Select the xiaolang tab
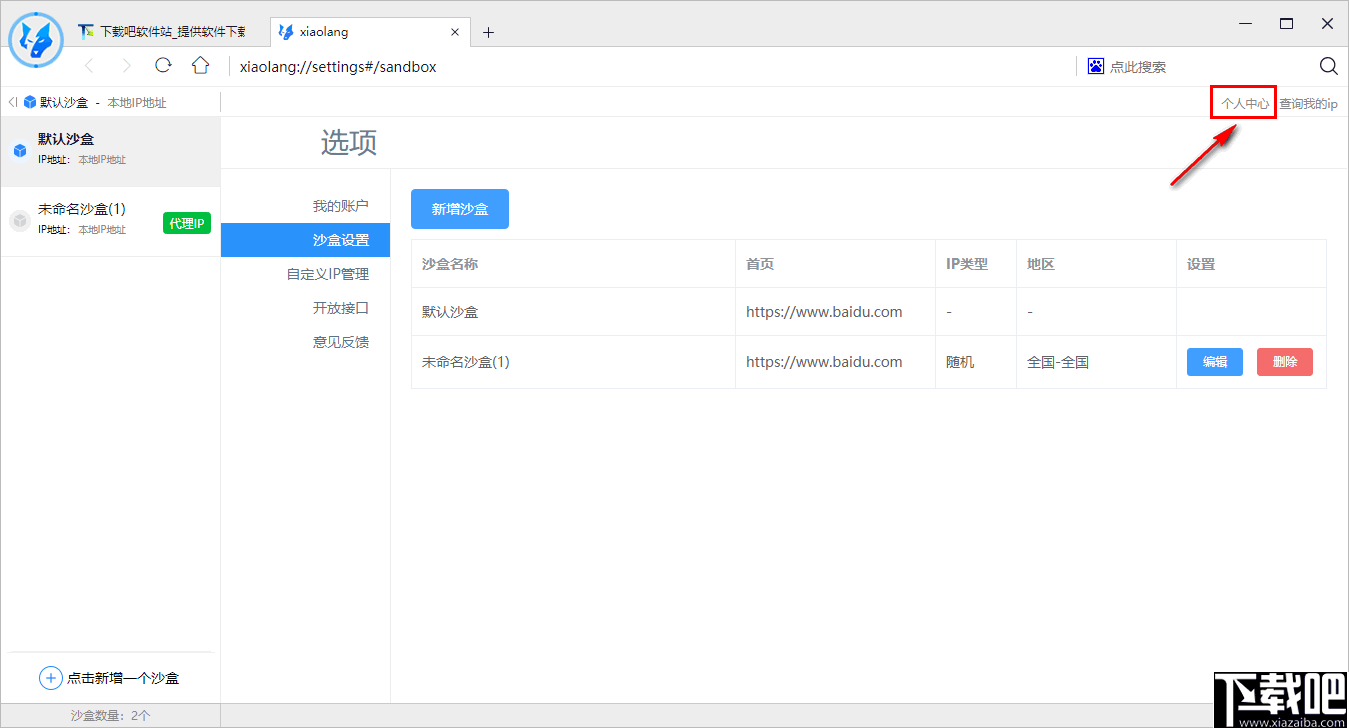The width and height of the screenshot is (1349, 728). point(370,32)
